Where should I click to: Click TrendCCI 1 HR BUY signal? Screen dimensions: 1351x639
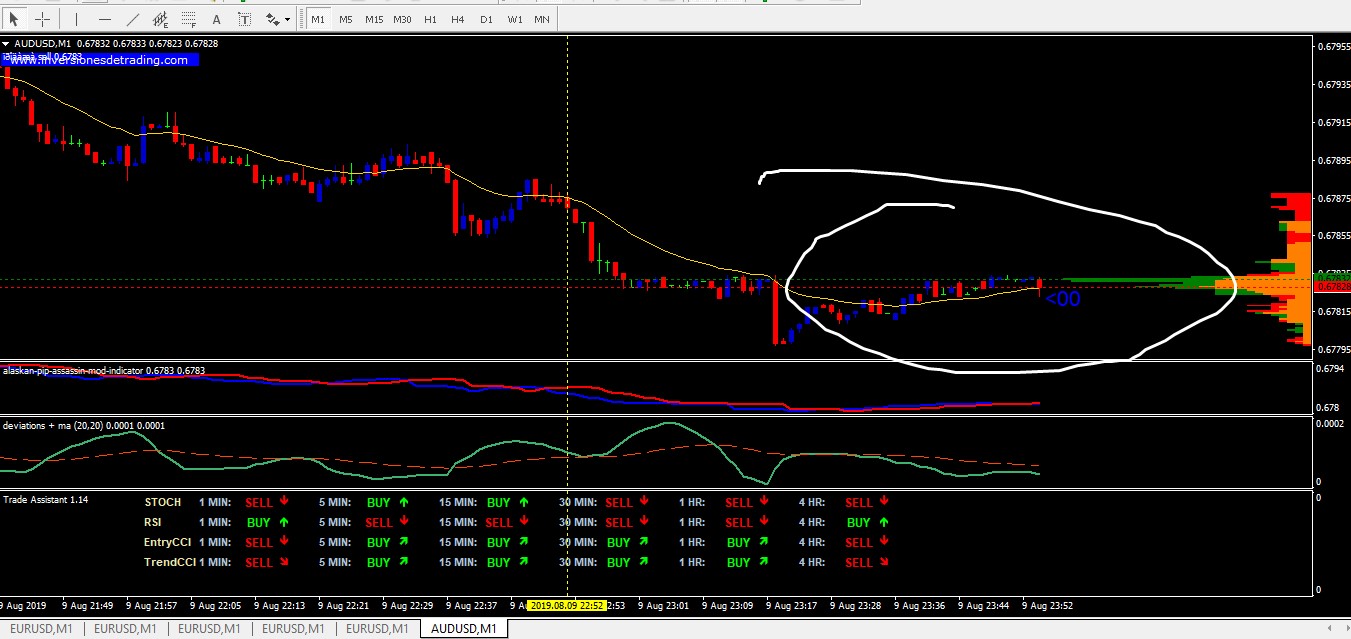click(x=747, y=563)
